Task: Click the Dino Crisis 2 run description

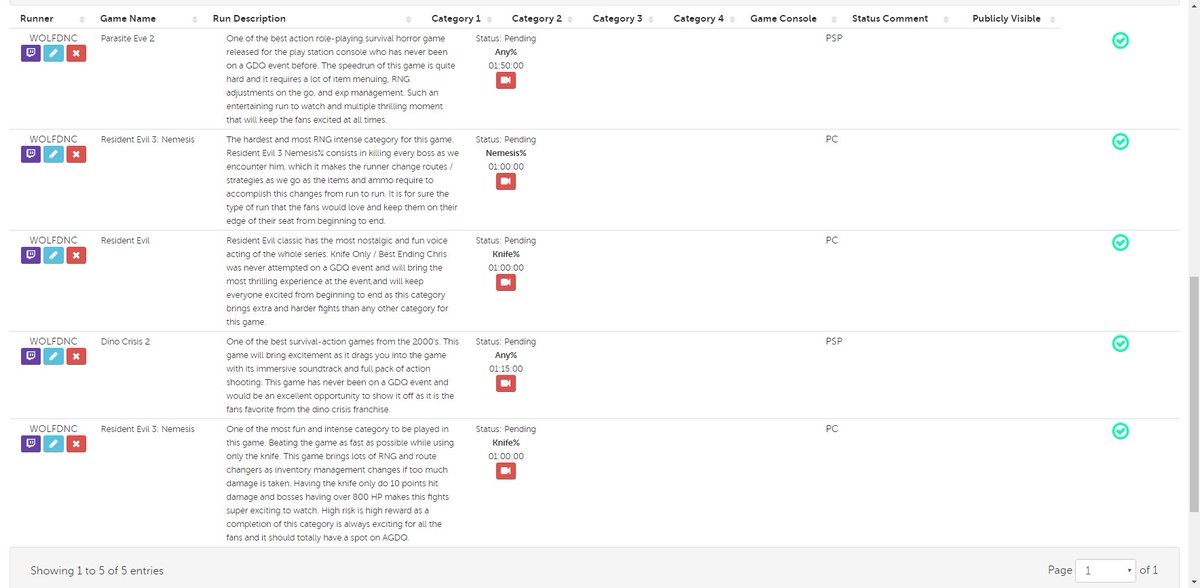Action: pos(343,375)
